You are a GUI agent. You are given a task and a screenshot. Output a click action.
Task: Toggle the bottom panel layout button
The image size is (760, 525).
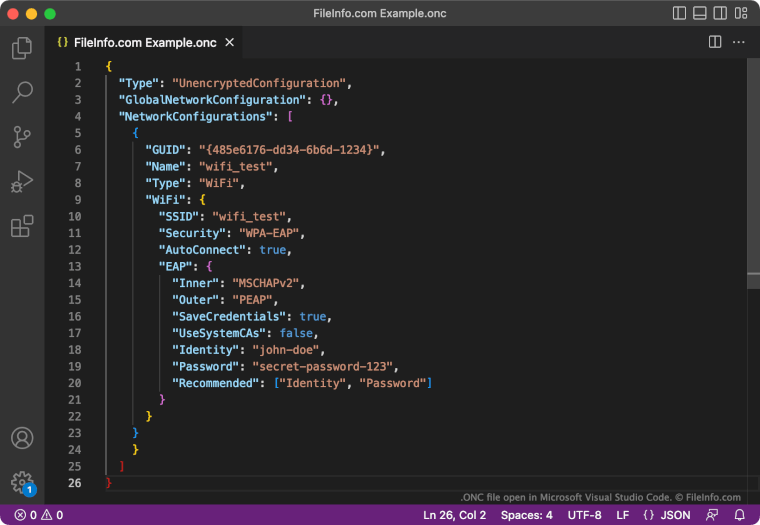(700, 14)
